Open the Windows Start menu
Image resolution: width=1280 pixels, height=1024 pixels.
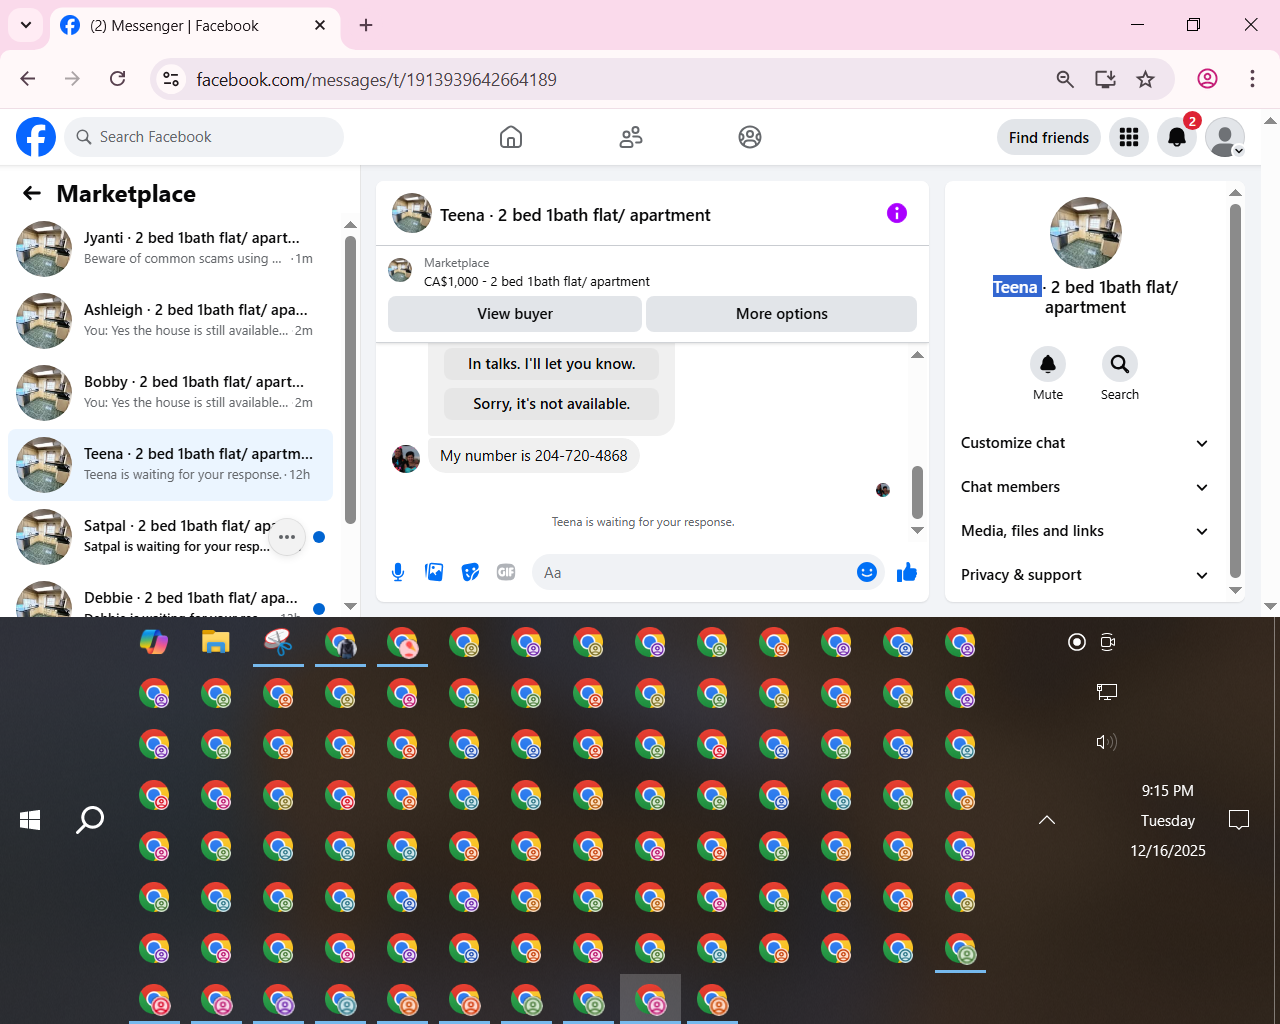pyautogui.click(x=30, y=820)
